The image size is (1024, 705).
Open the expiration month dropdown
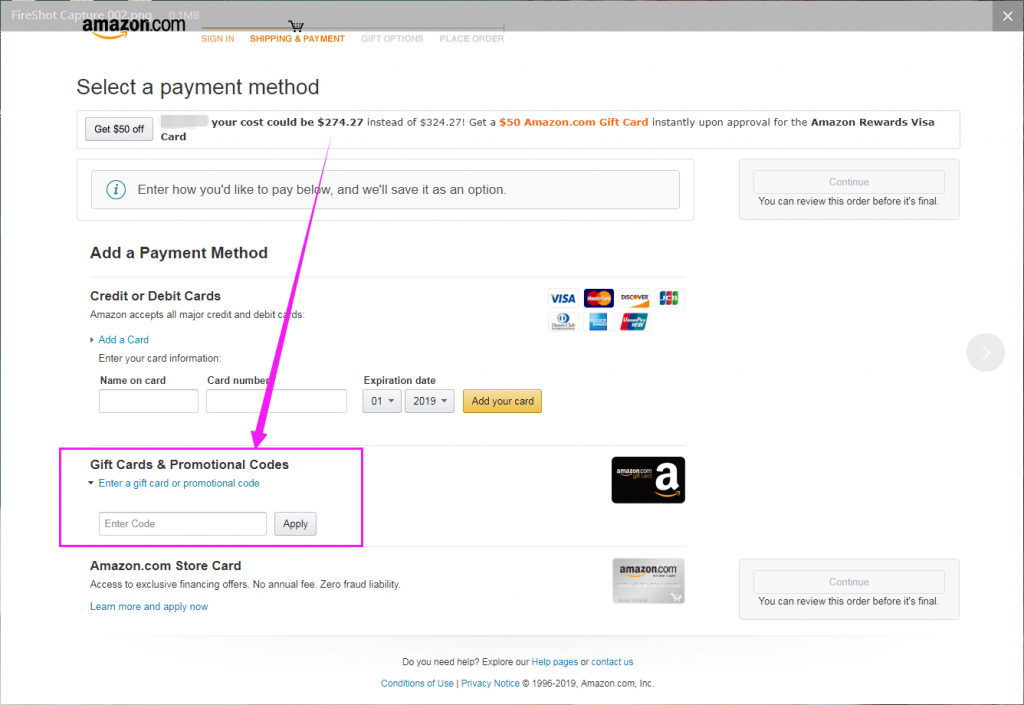[382, 401]
